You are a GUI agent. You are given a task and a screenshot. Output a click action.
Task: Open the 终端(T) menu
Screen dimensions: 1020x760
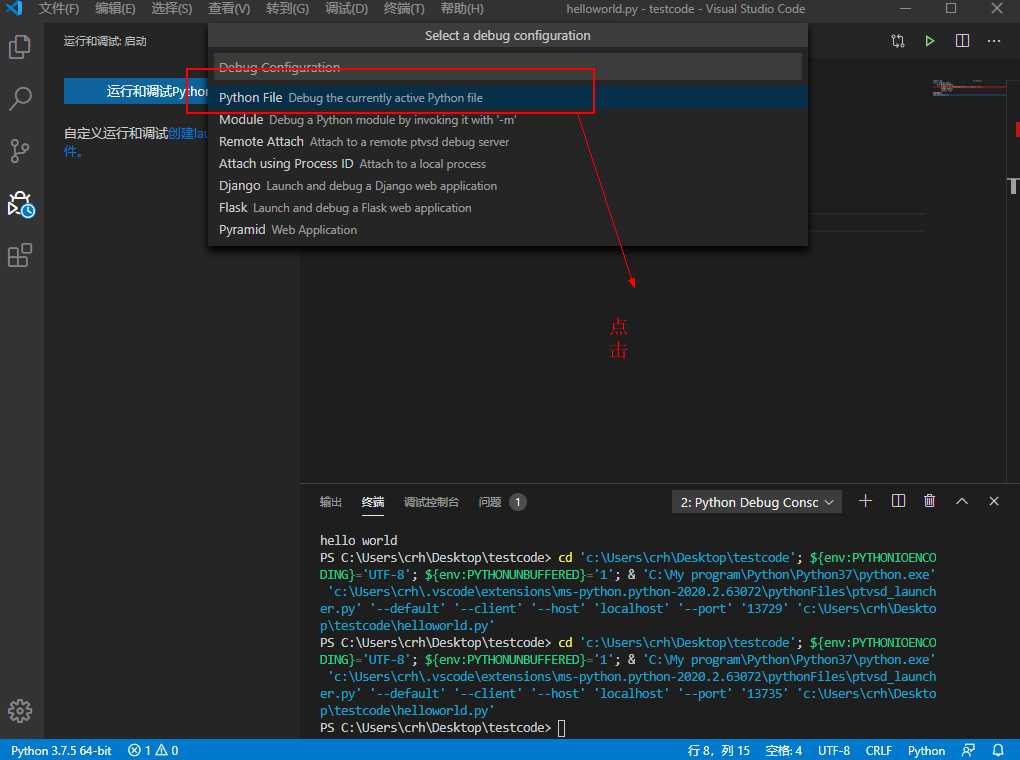point(404,8)
